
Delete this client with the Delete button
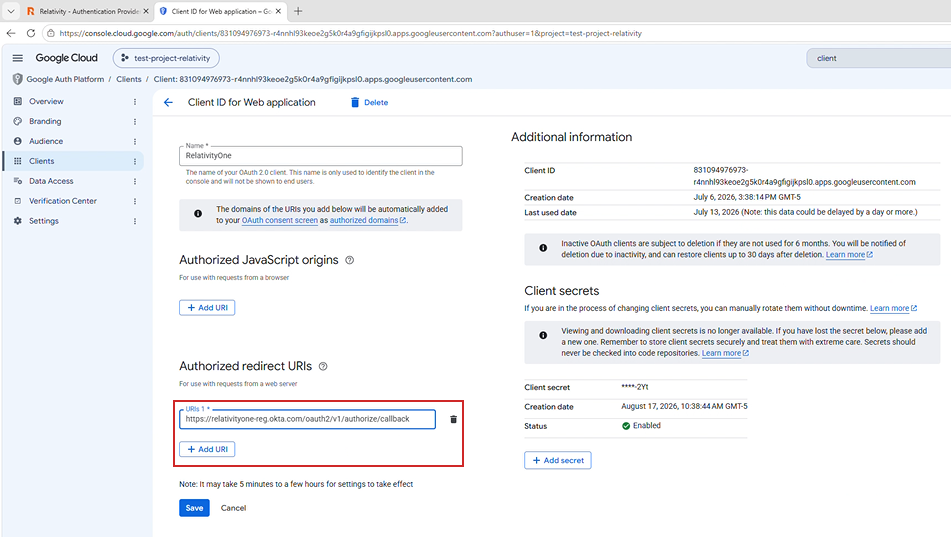click(x=369, y=103)
